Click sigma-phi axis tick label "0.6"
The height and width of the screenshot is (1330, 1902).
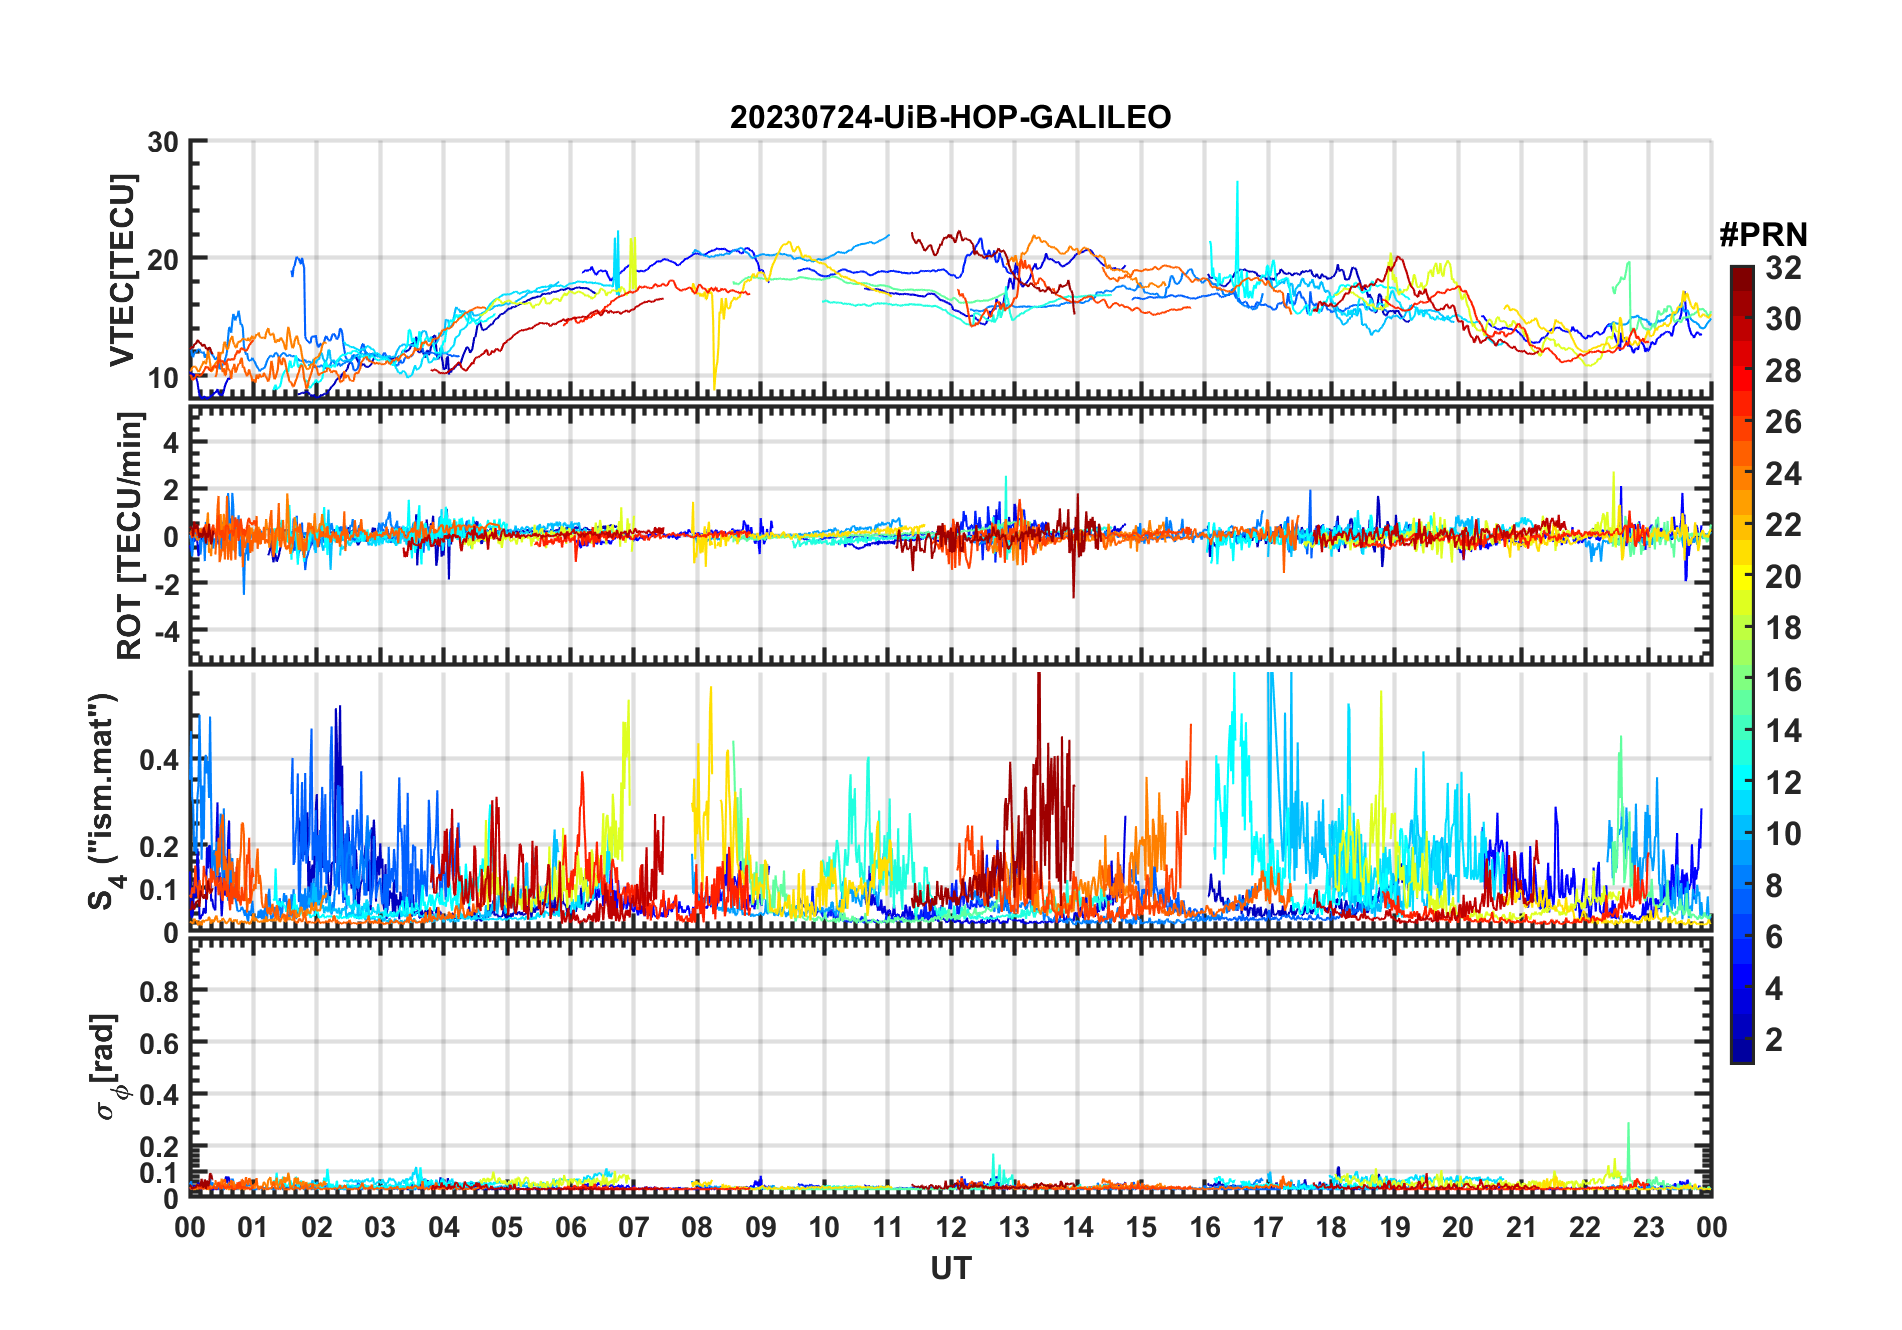point(159,1043)
